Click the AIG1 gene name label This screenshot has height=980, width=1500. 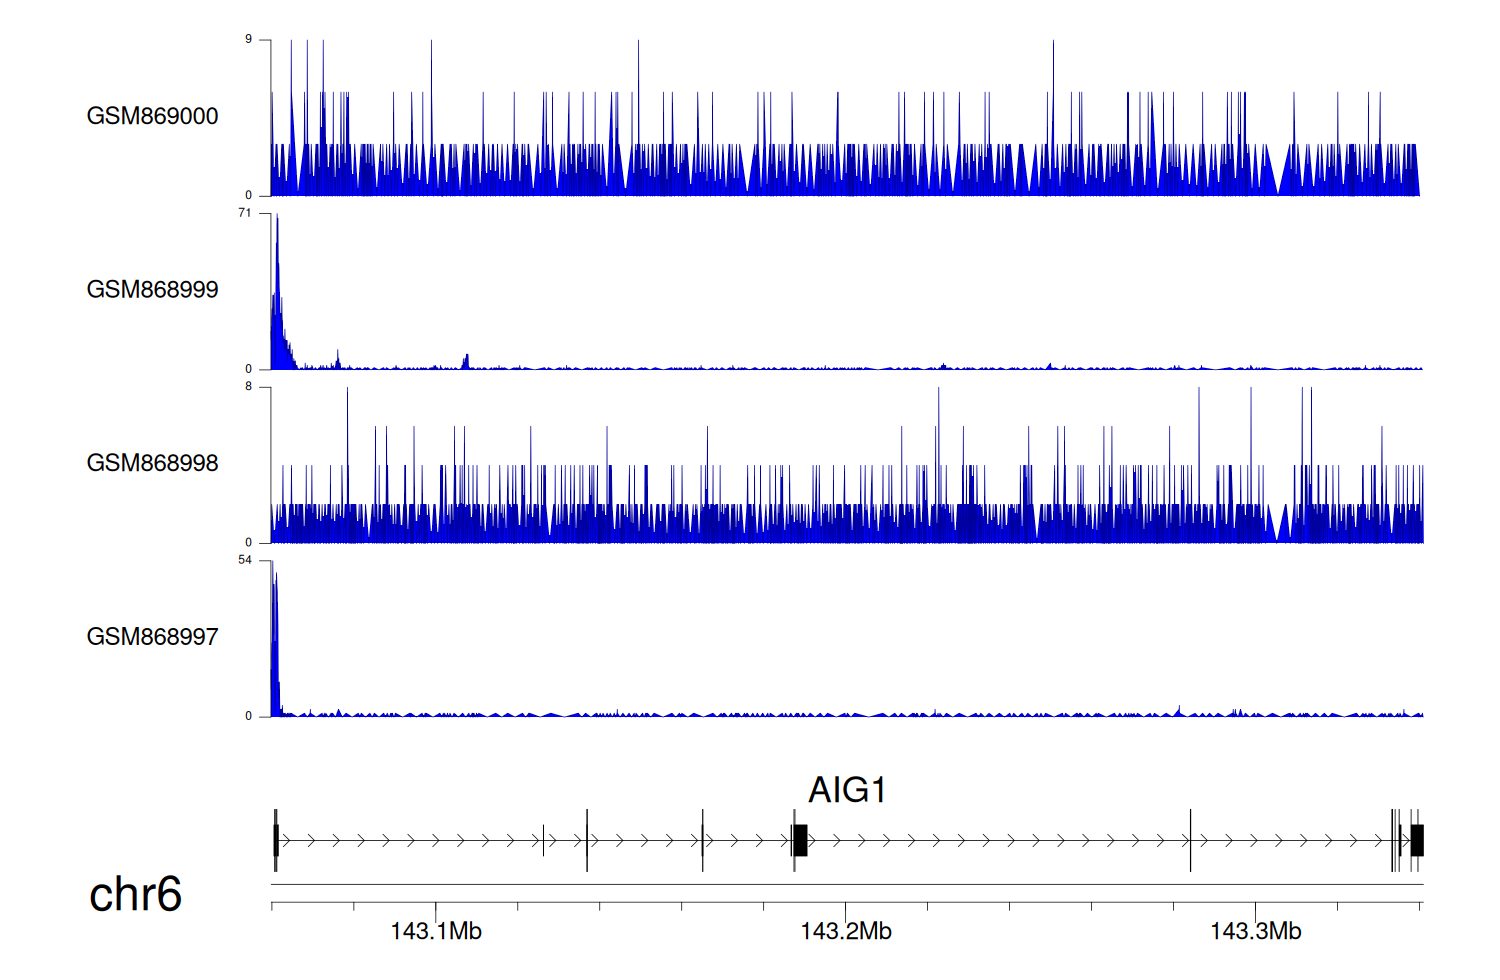pyautogui.click(x=847, y=790)
